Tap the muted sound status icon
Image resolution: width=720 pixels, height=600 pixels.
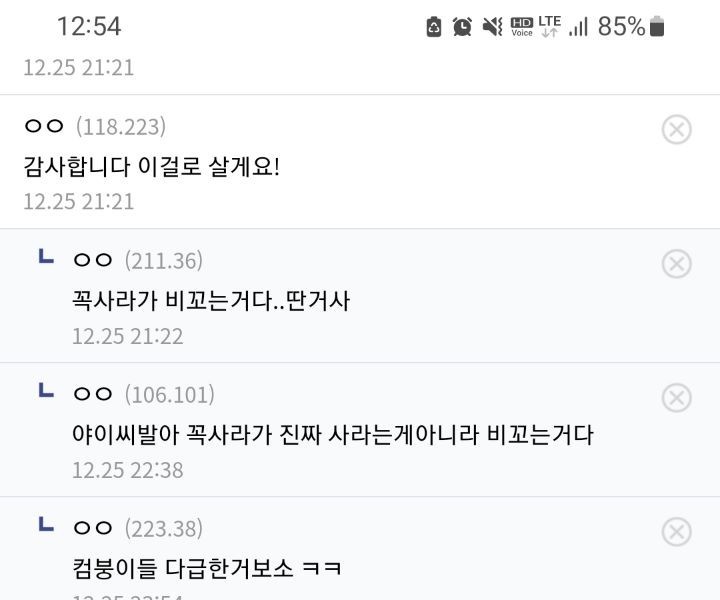492,27
